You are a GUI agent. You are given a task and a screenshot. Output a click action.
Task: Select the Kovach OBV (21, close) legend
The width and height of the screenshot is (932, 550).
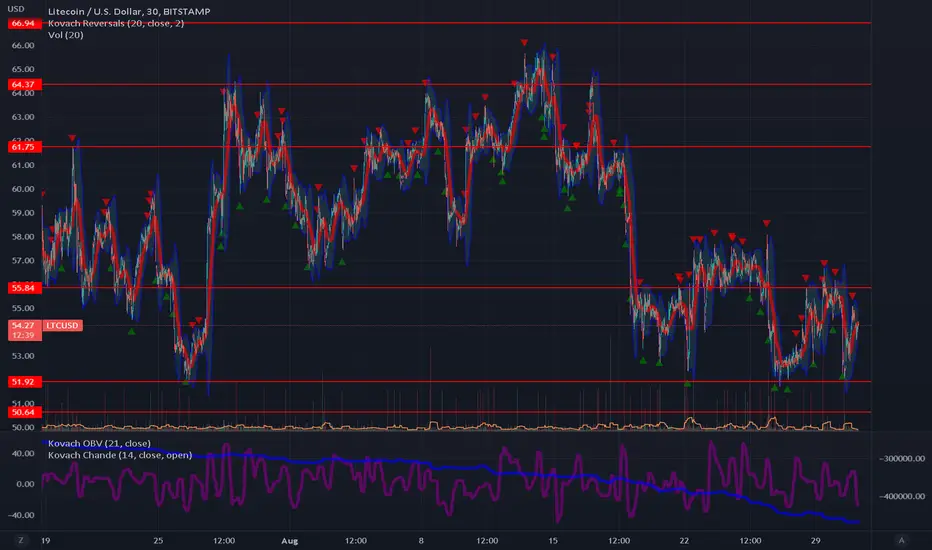pos(99,444)
